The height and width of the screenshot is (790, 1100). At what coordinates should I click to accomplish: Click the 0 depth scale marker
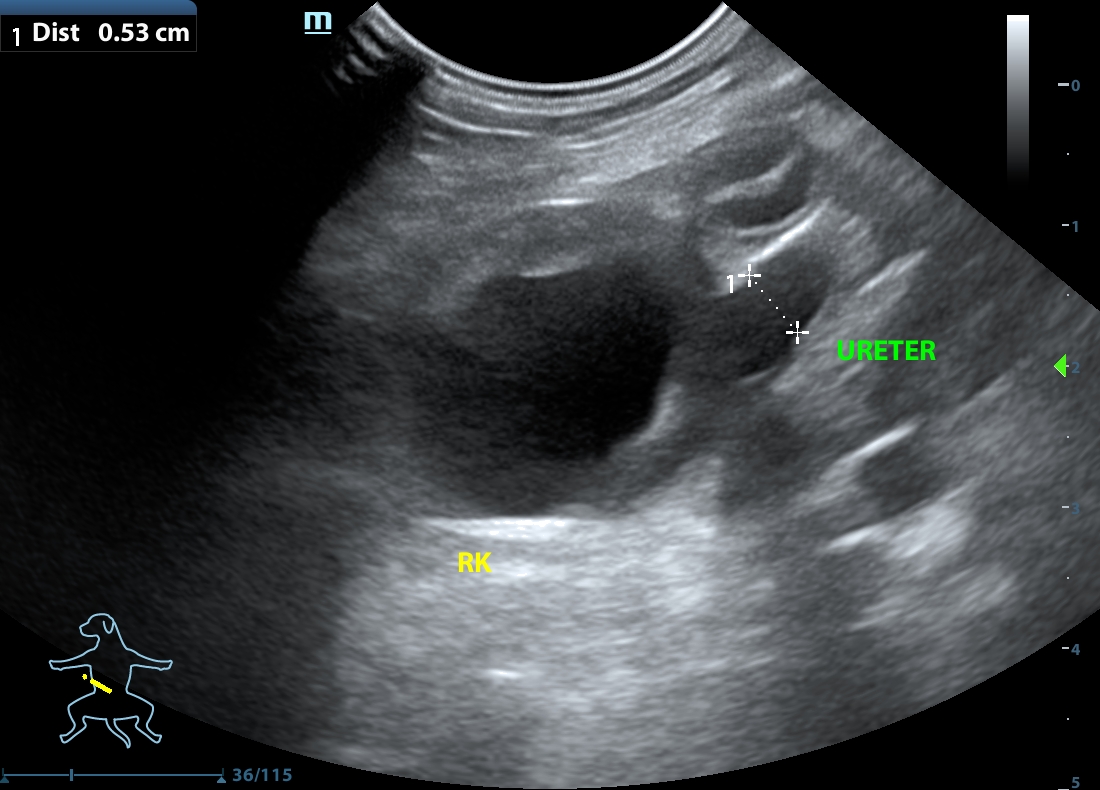click(1073, 86)
